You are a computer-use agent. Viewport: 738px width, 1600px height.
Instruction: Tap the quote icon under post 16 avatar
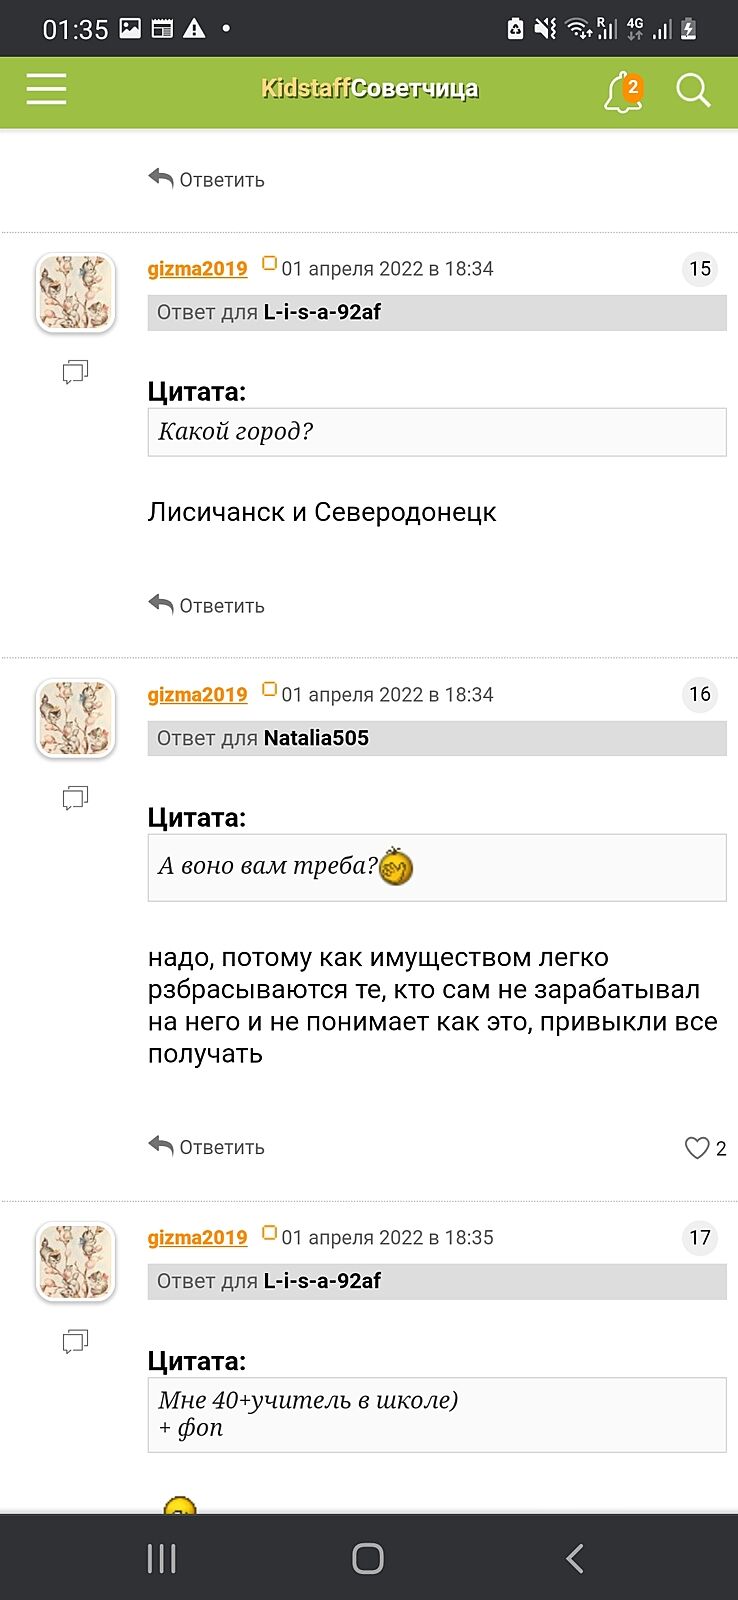[x=75, y=797]
